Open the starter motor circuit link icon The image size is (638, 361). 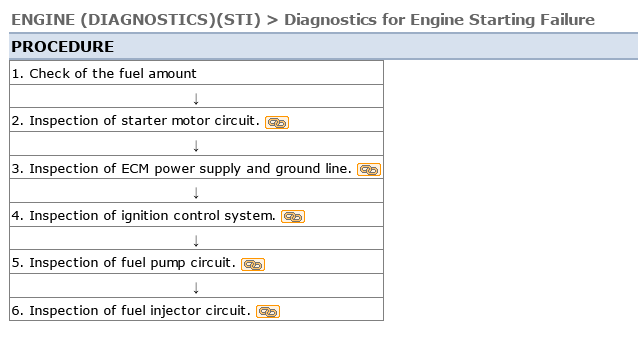(277, 123)
